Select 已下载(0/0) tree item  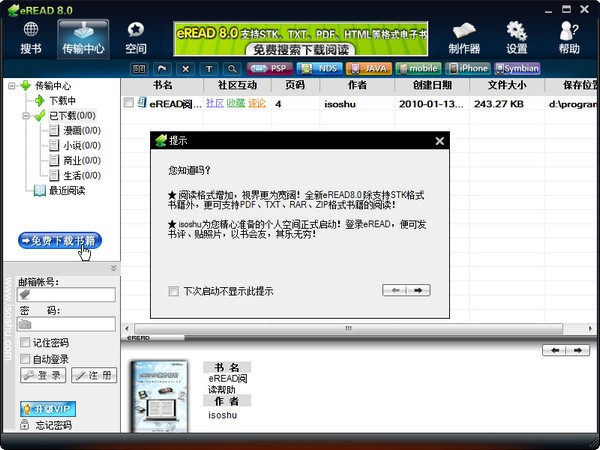(x=72, y=116)
